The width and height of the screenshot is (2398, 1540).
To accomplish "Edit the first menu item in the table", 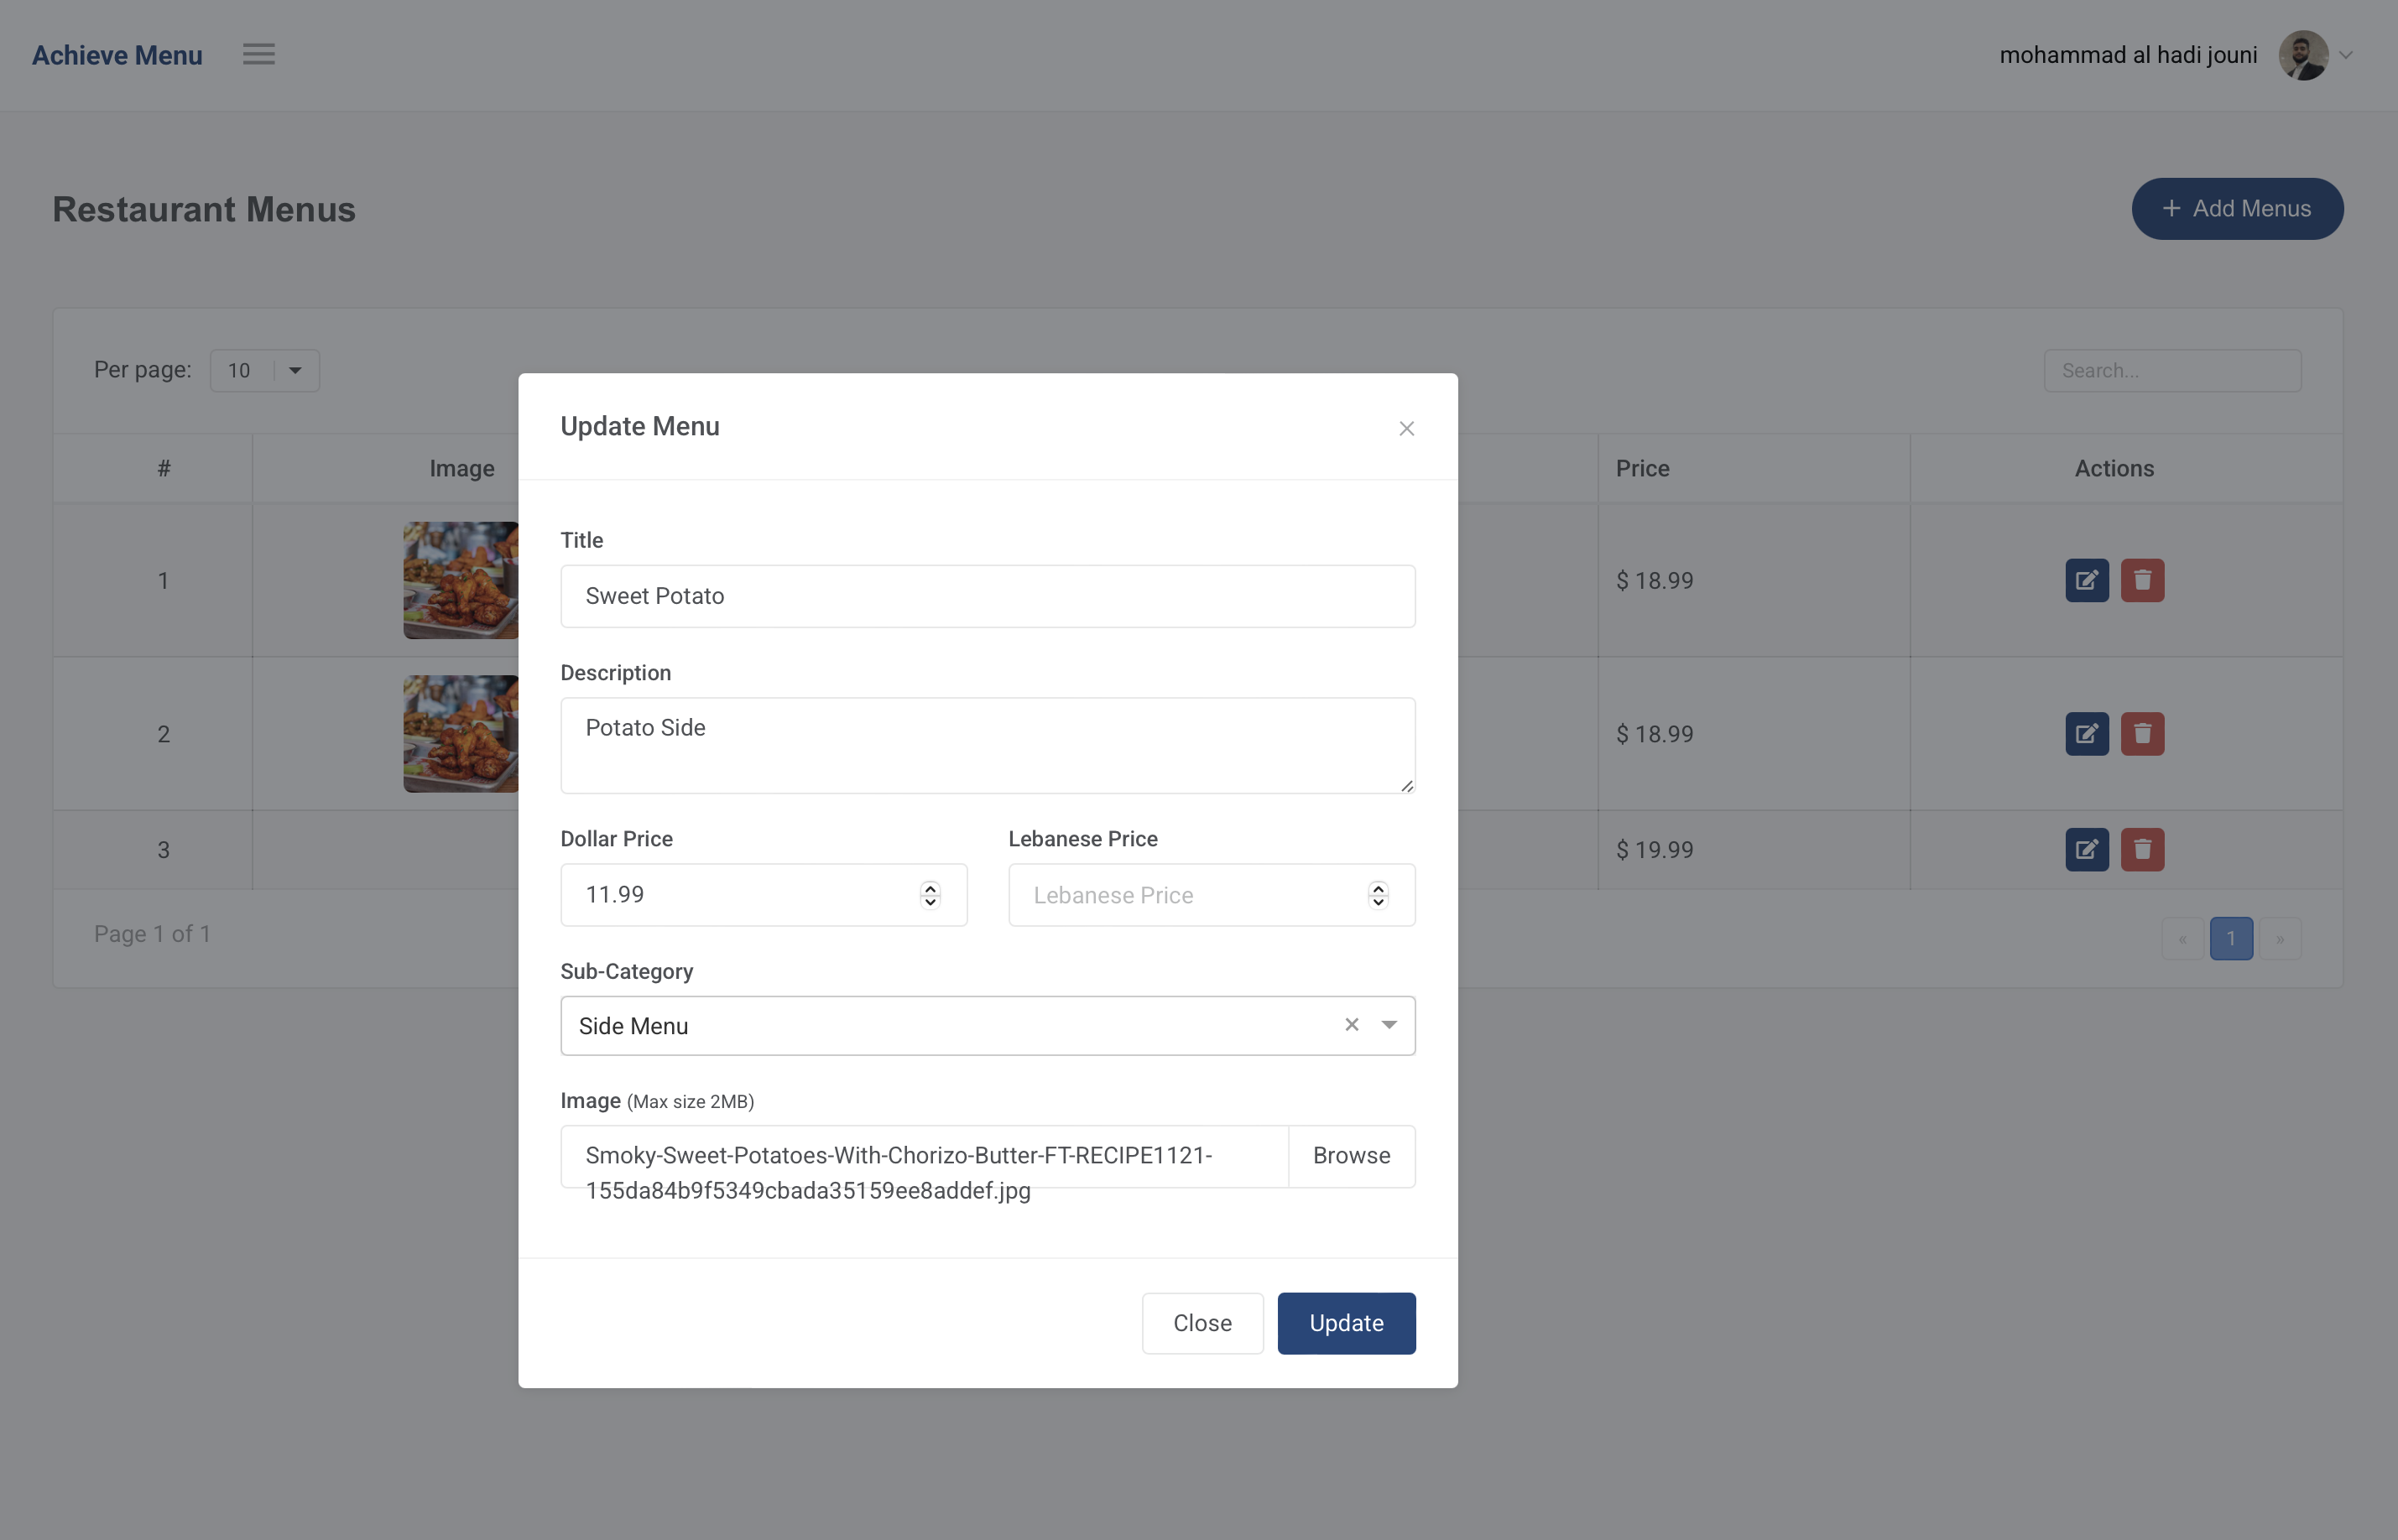I will [x=2087, y=580].
